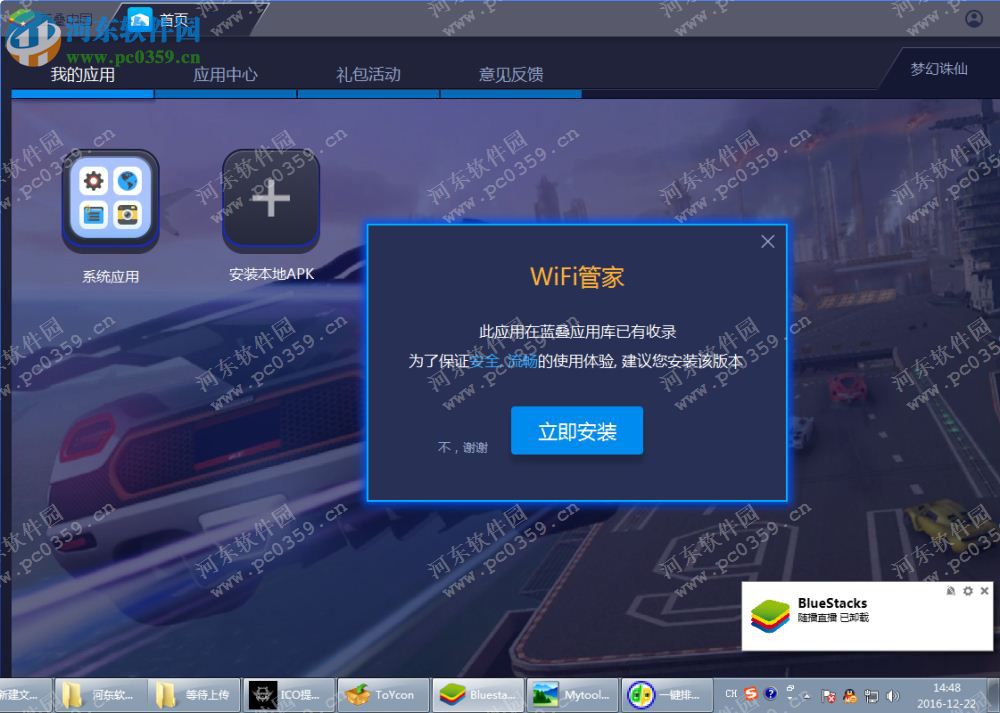Open the 礼包活动 tab

(x=367, y=74)
